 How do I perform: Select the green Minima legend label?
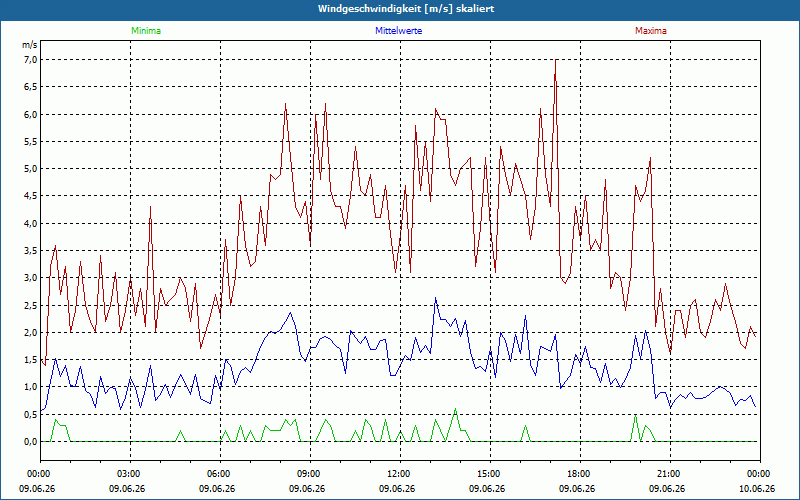(146, 31)
